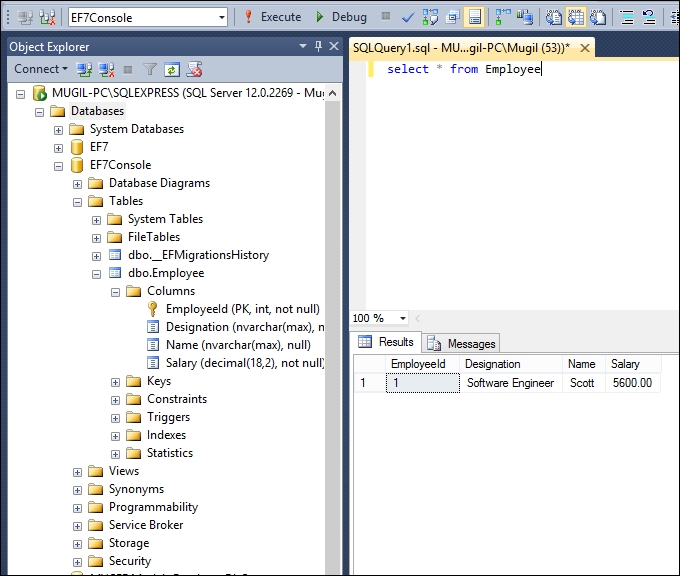Expand the System Databases node
This screenshot has height=576, width=680.
[x=58, y=130]
